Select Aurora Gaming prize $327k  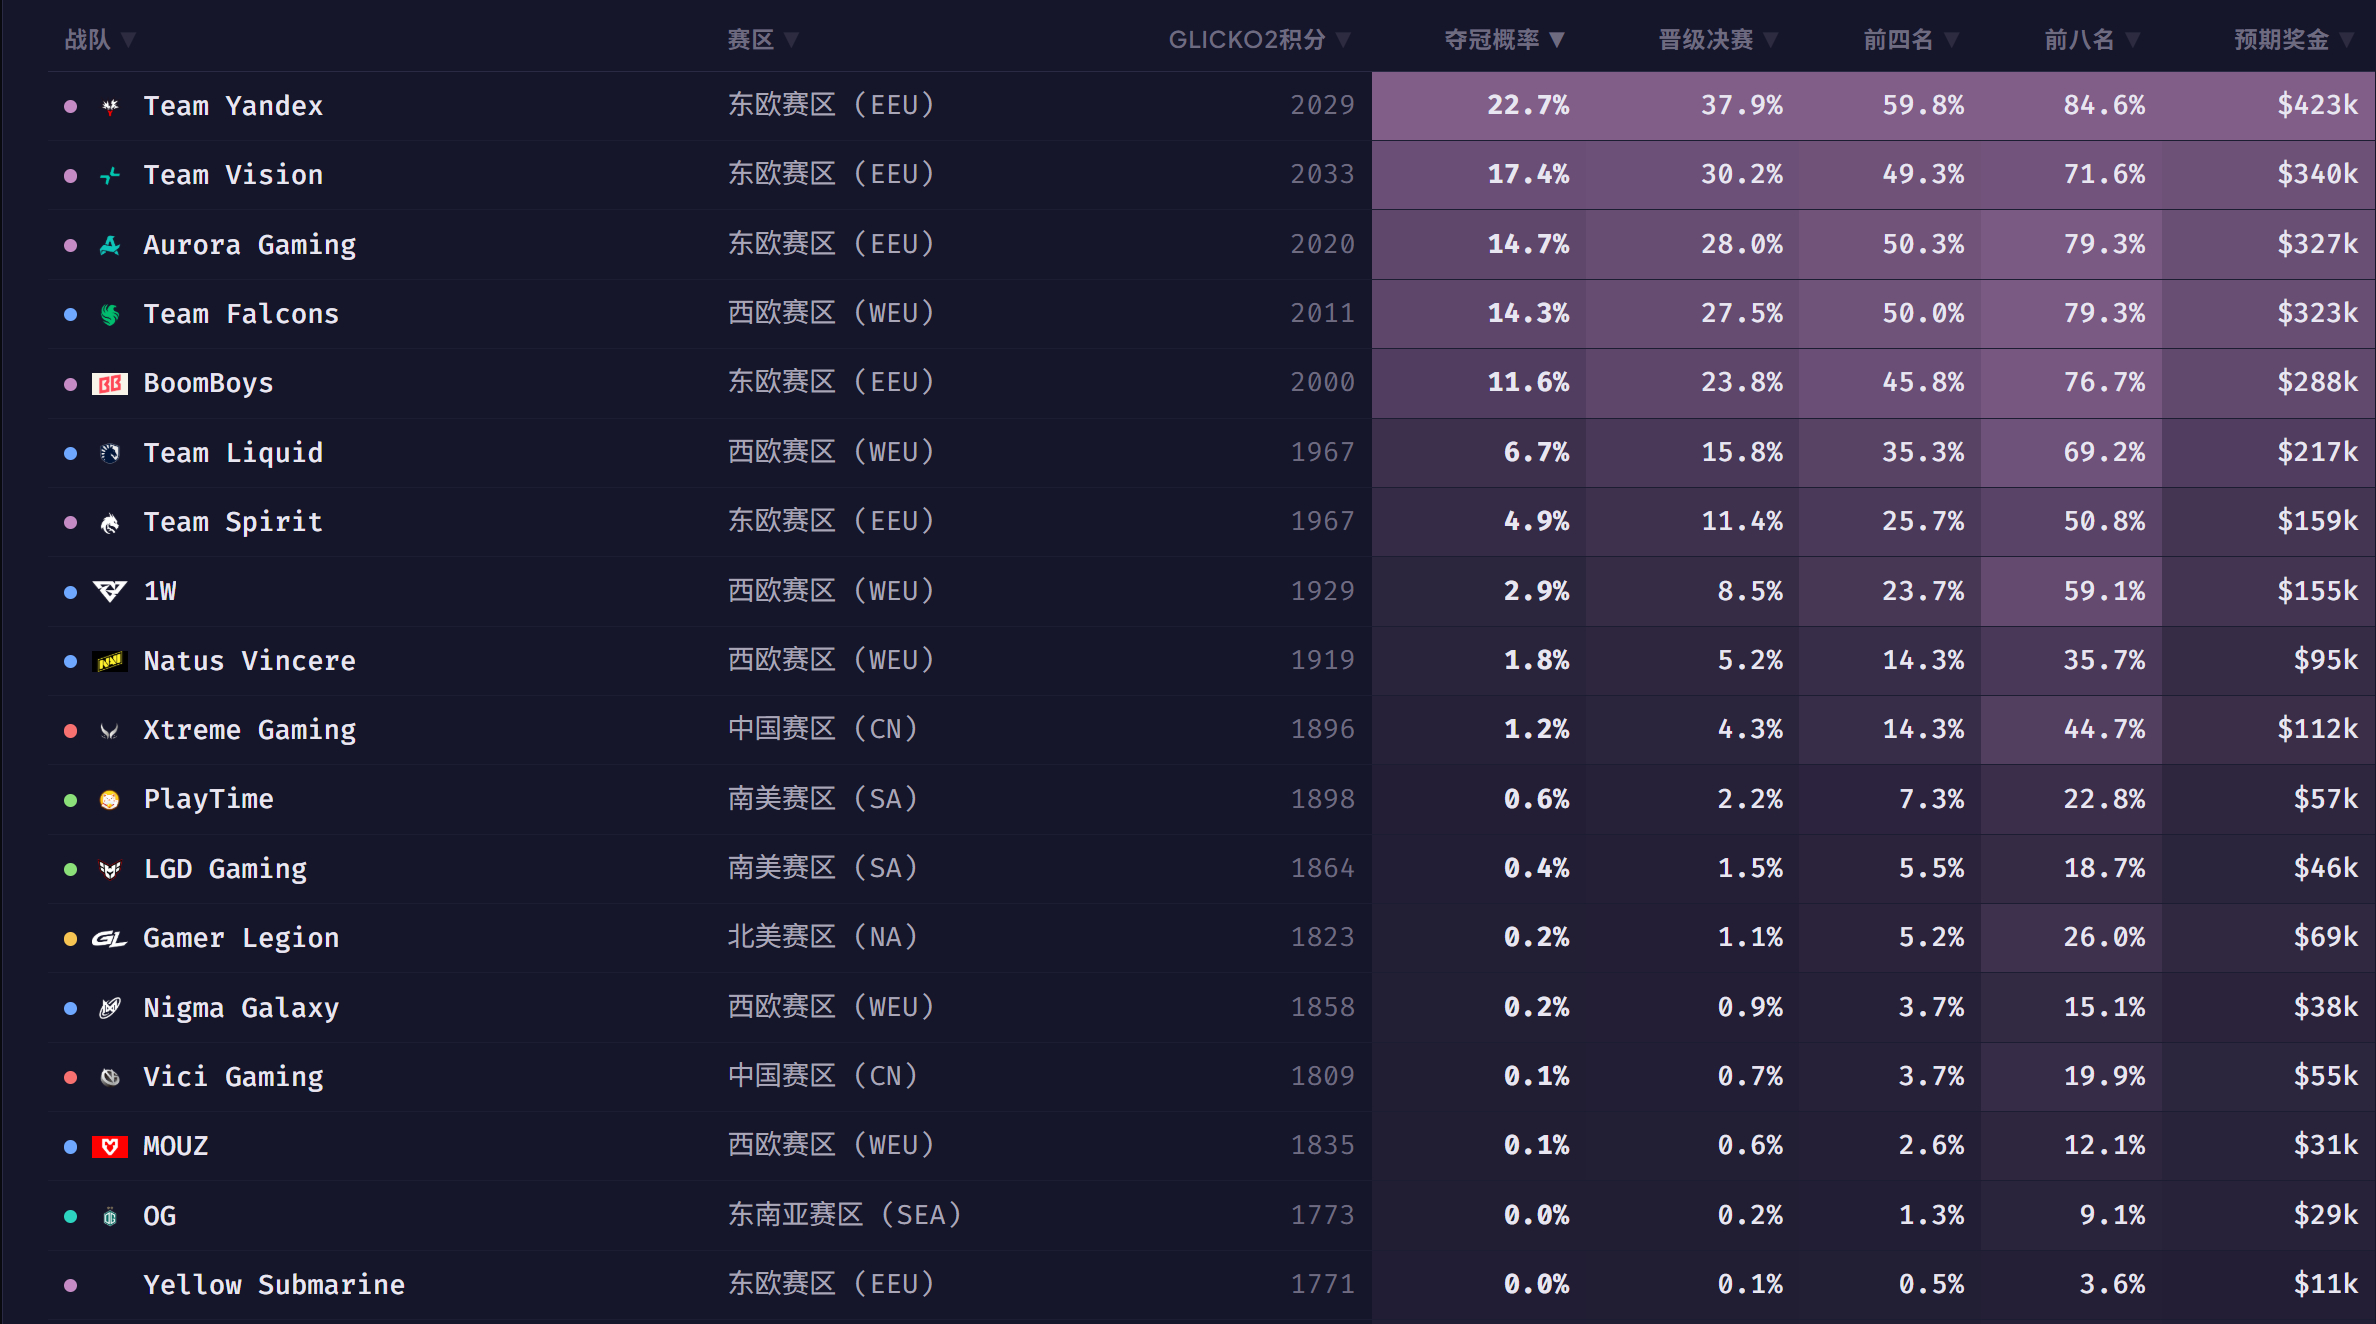pyautogui.click(x=2318, y=245)
